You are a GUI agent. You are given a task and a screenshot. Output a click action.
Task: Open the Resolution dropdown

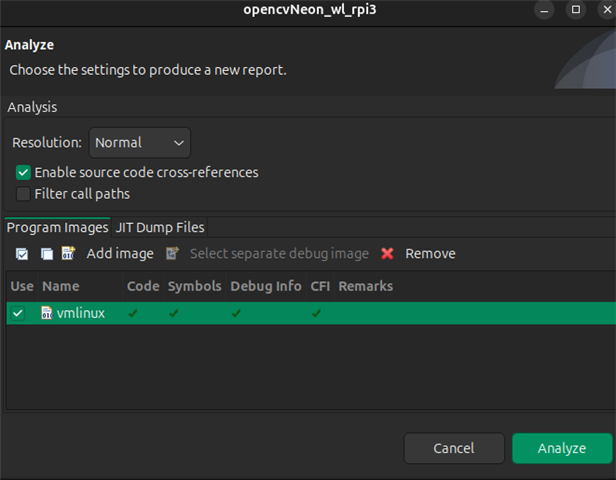[140, 143]
